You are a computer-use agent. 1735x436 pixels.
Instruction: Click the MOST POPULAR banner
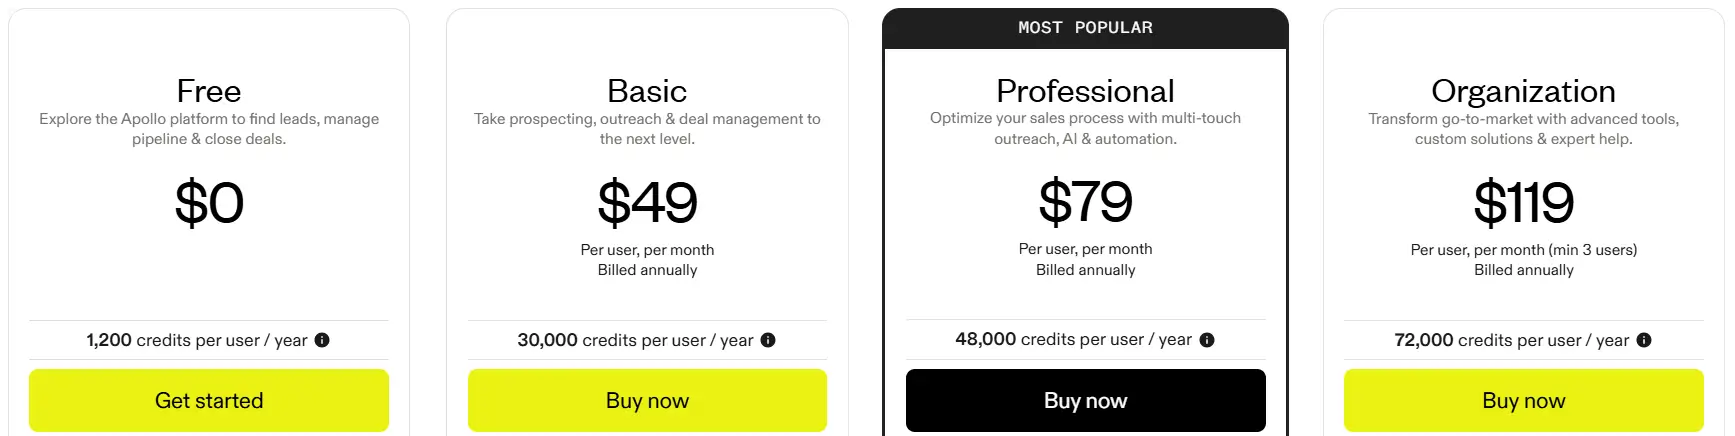(x=1086, y=28)
